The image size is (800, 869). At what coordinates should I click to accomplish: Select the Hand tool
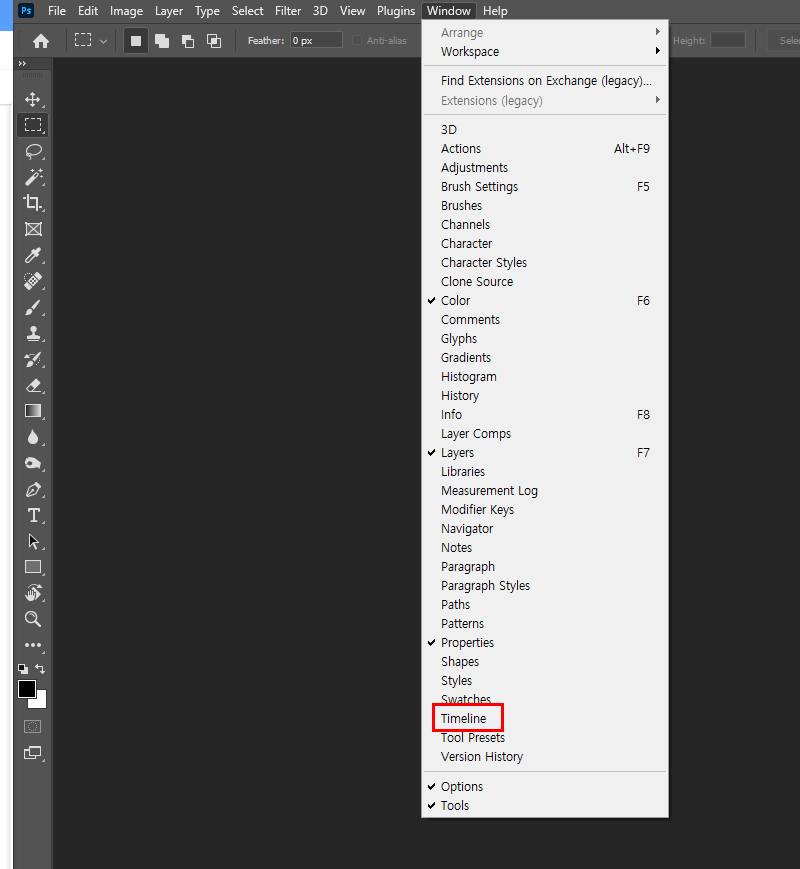click(33, 592)
